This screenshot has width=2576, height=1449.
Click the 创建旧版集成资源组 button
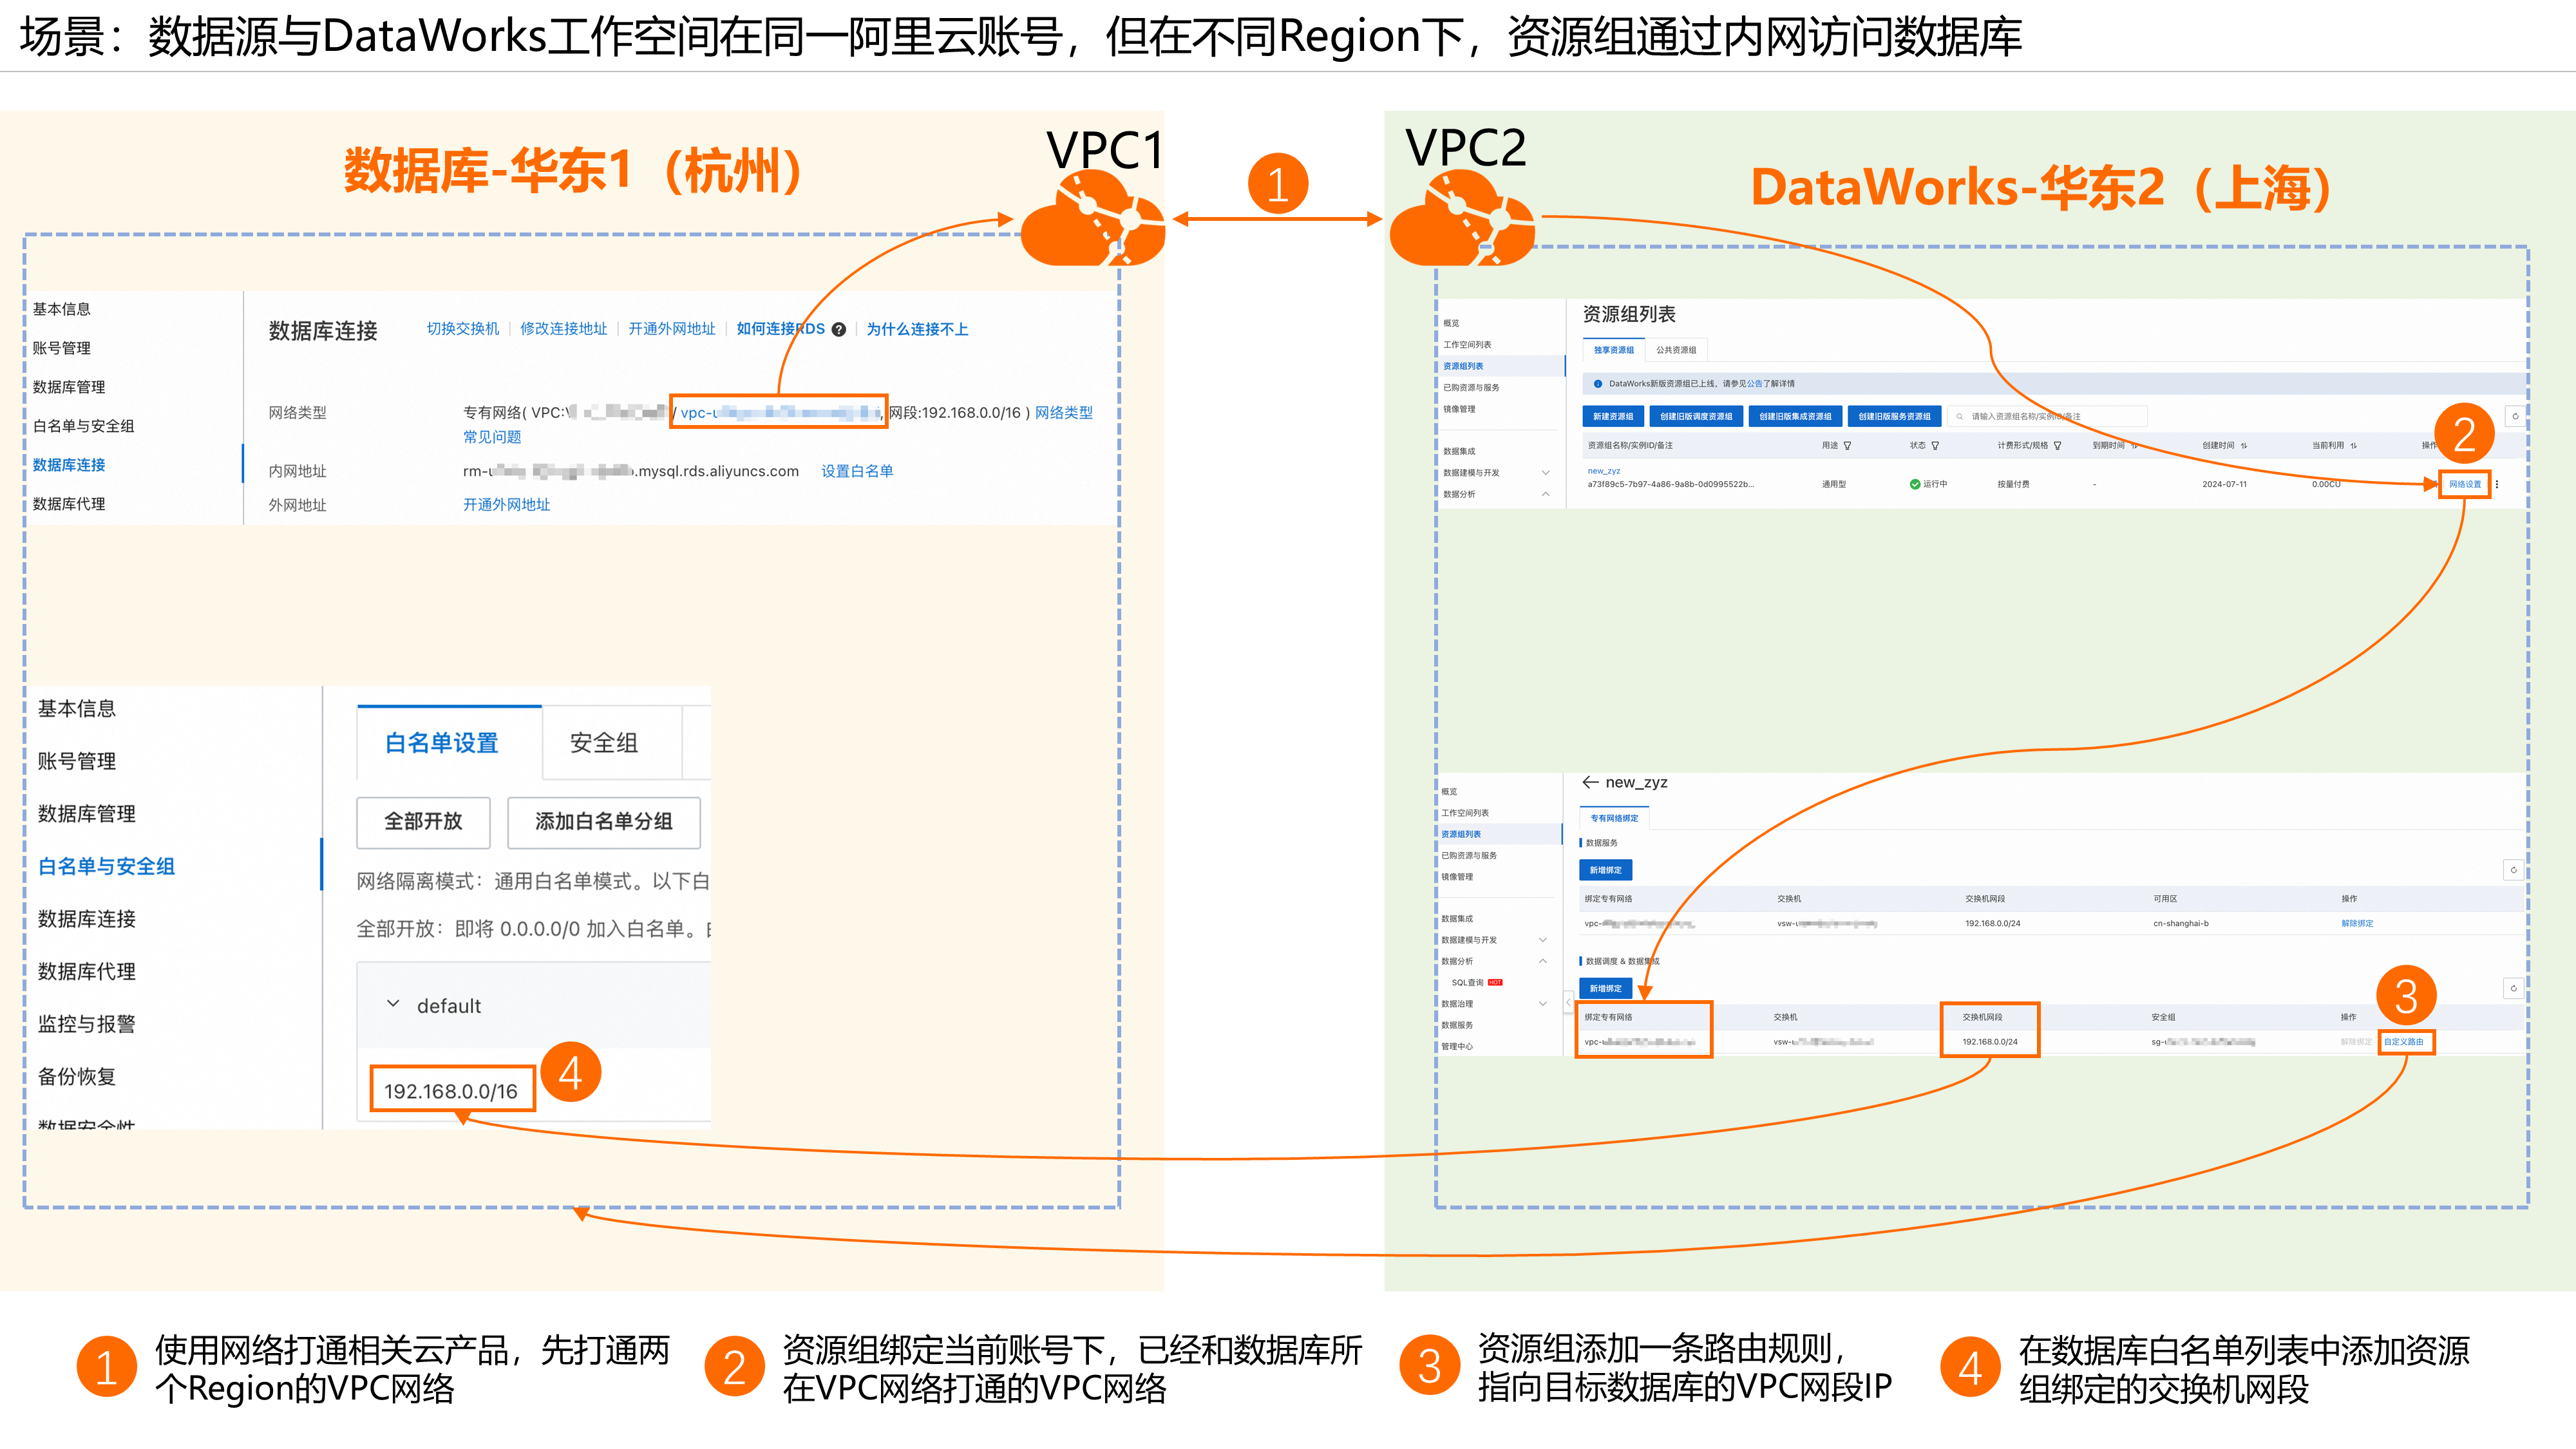point(1795,416)
